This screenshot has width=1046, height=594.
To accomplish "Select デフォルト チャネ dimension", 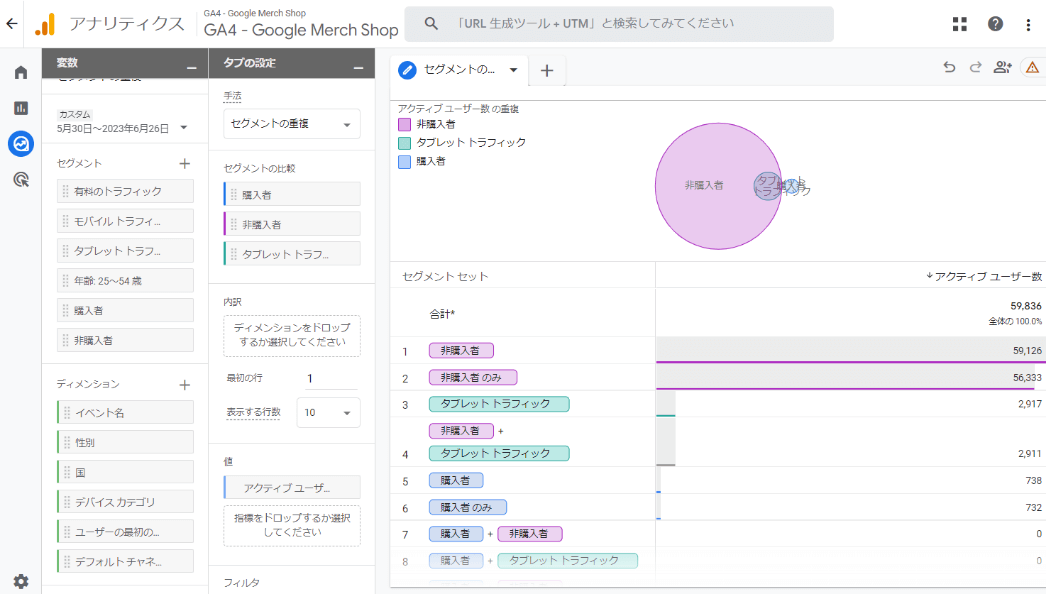I will pos(125,562).
